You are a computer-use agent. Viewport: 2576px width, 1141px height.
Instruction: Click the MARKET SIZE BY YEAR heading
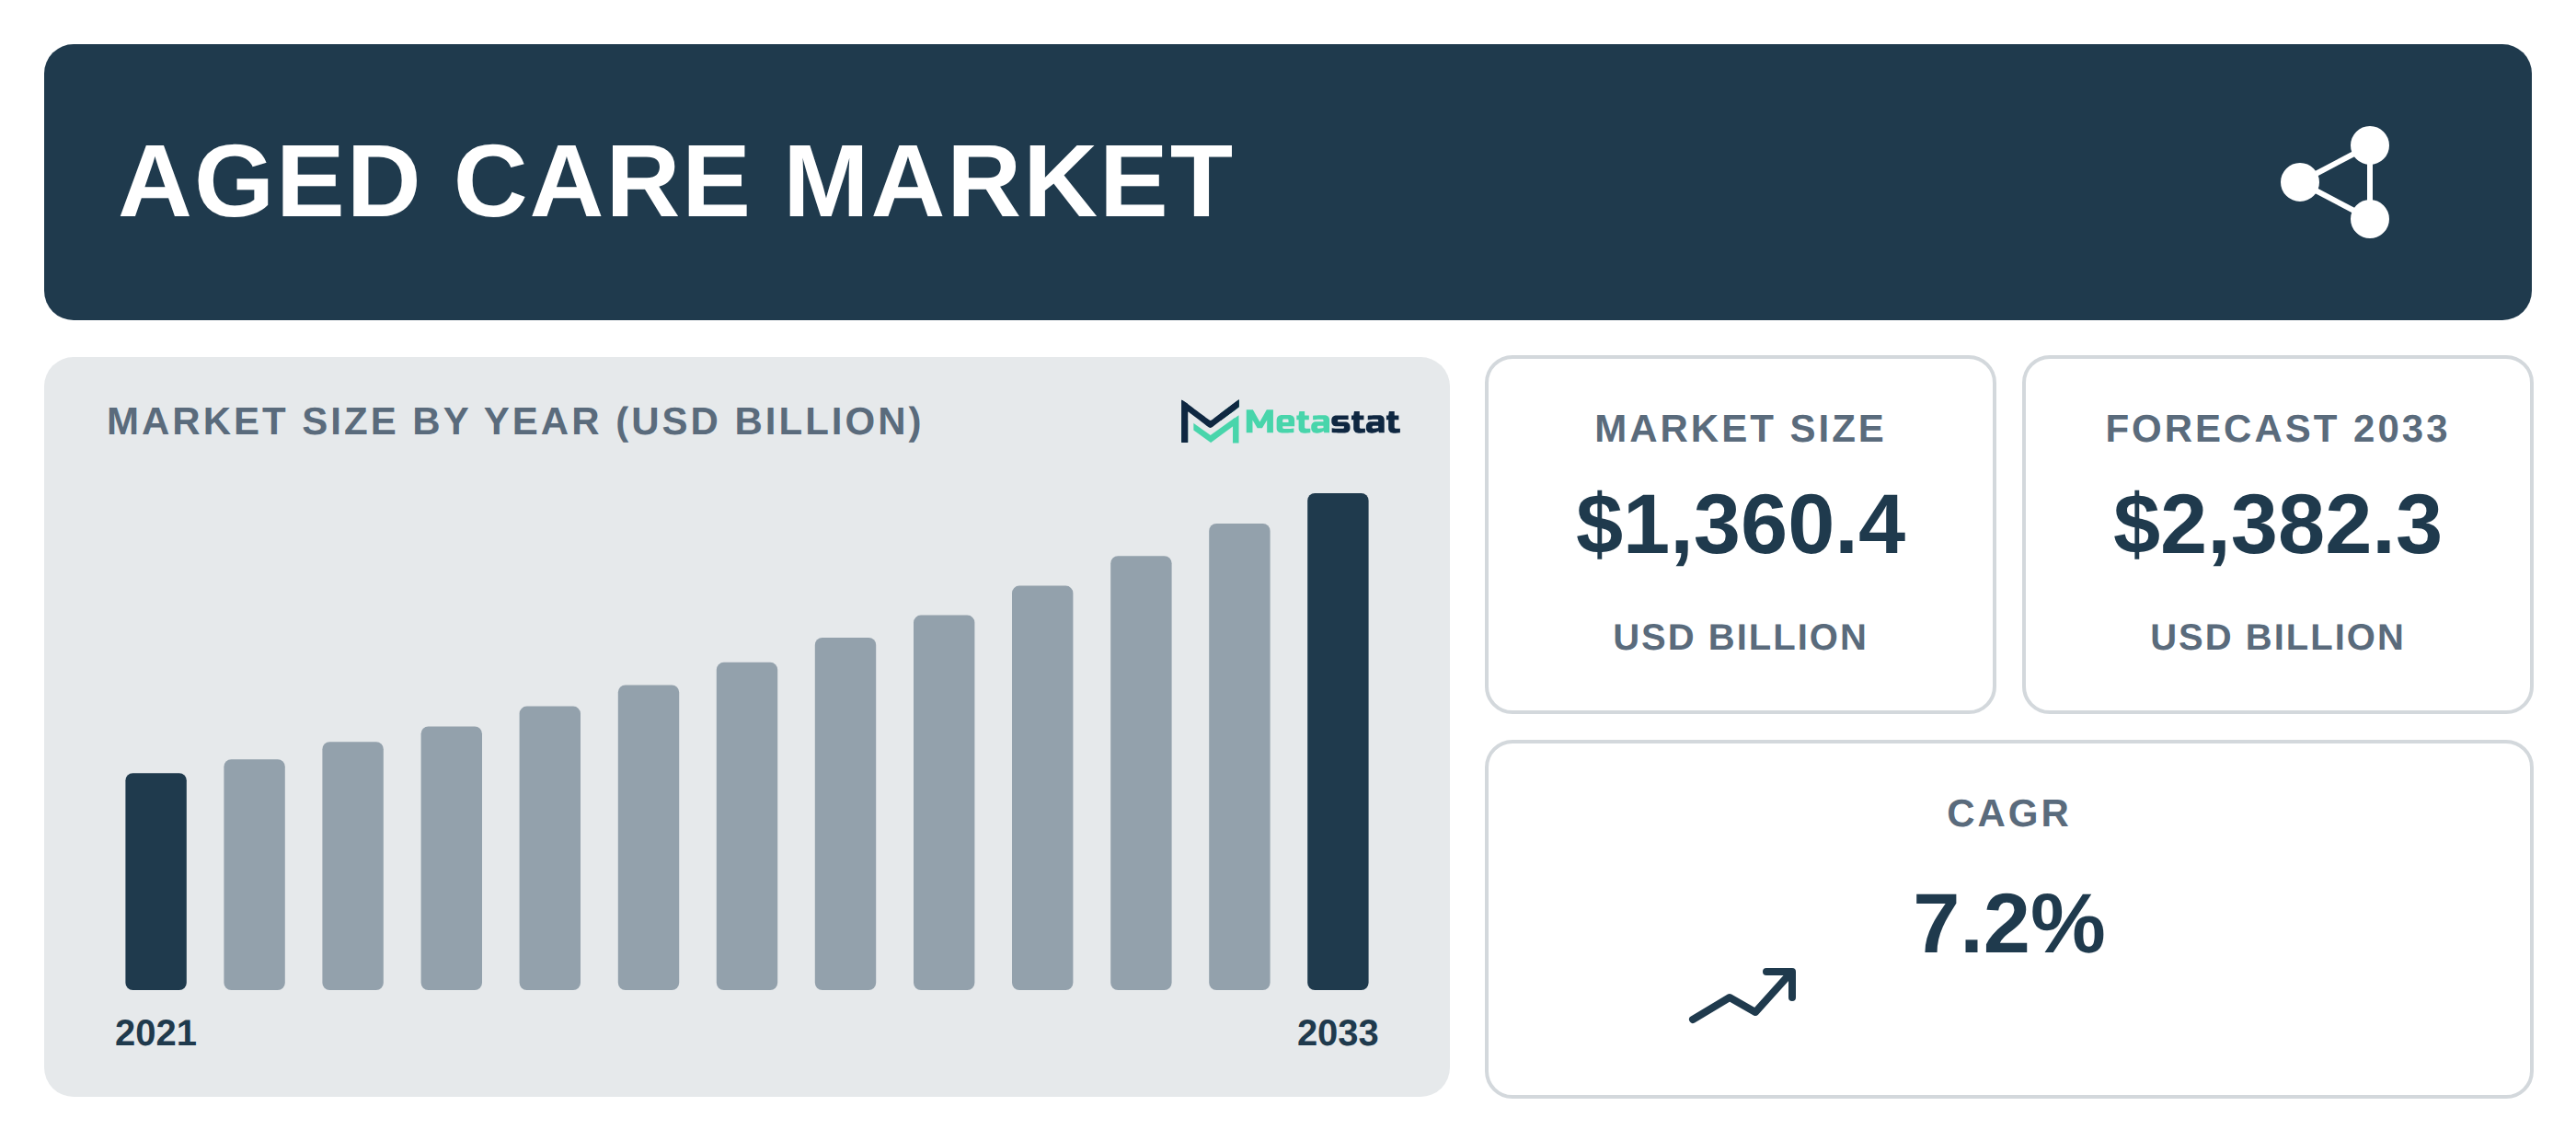point(514,422)
